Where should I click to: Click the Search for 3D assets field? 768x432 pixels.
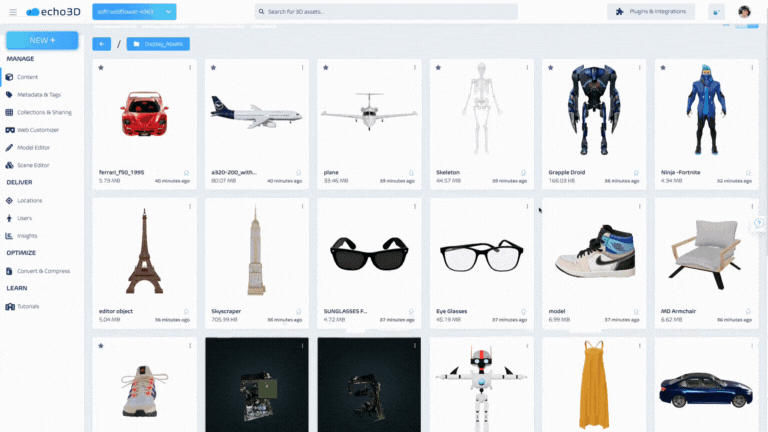[x=386, y=12]
